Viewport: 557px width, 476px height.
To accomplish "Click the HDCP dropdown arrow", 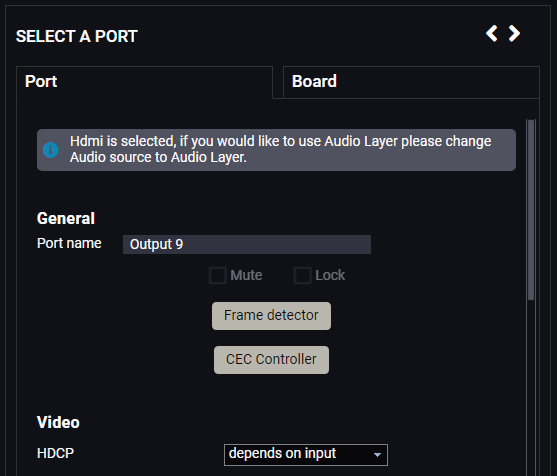I will (x=377, y=455).
